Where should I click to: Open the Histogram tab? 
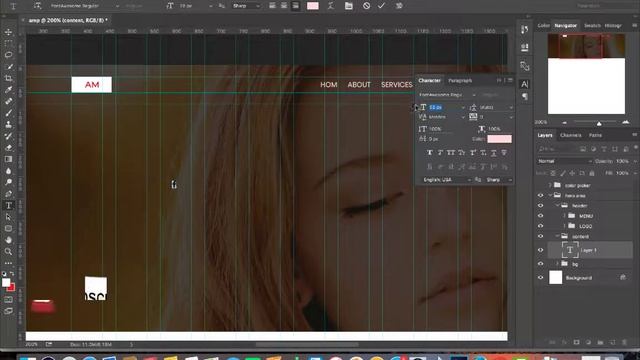tap(613, 25)
